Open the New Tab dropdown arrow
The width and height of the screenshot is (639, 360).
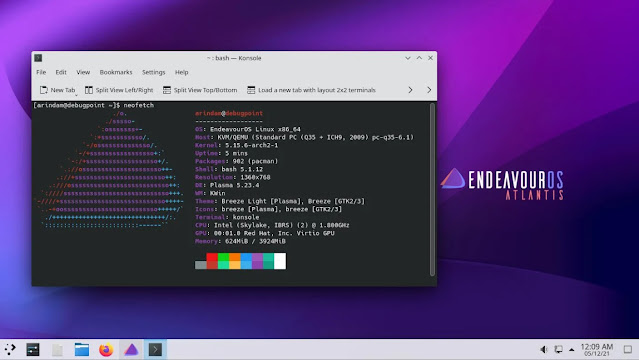76,95
